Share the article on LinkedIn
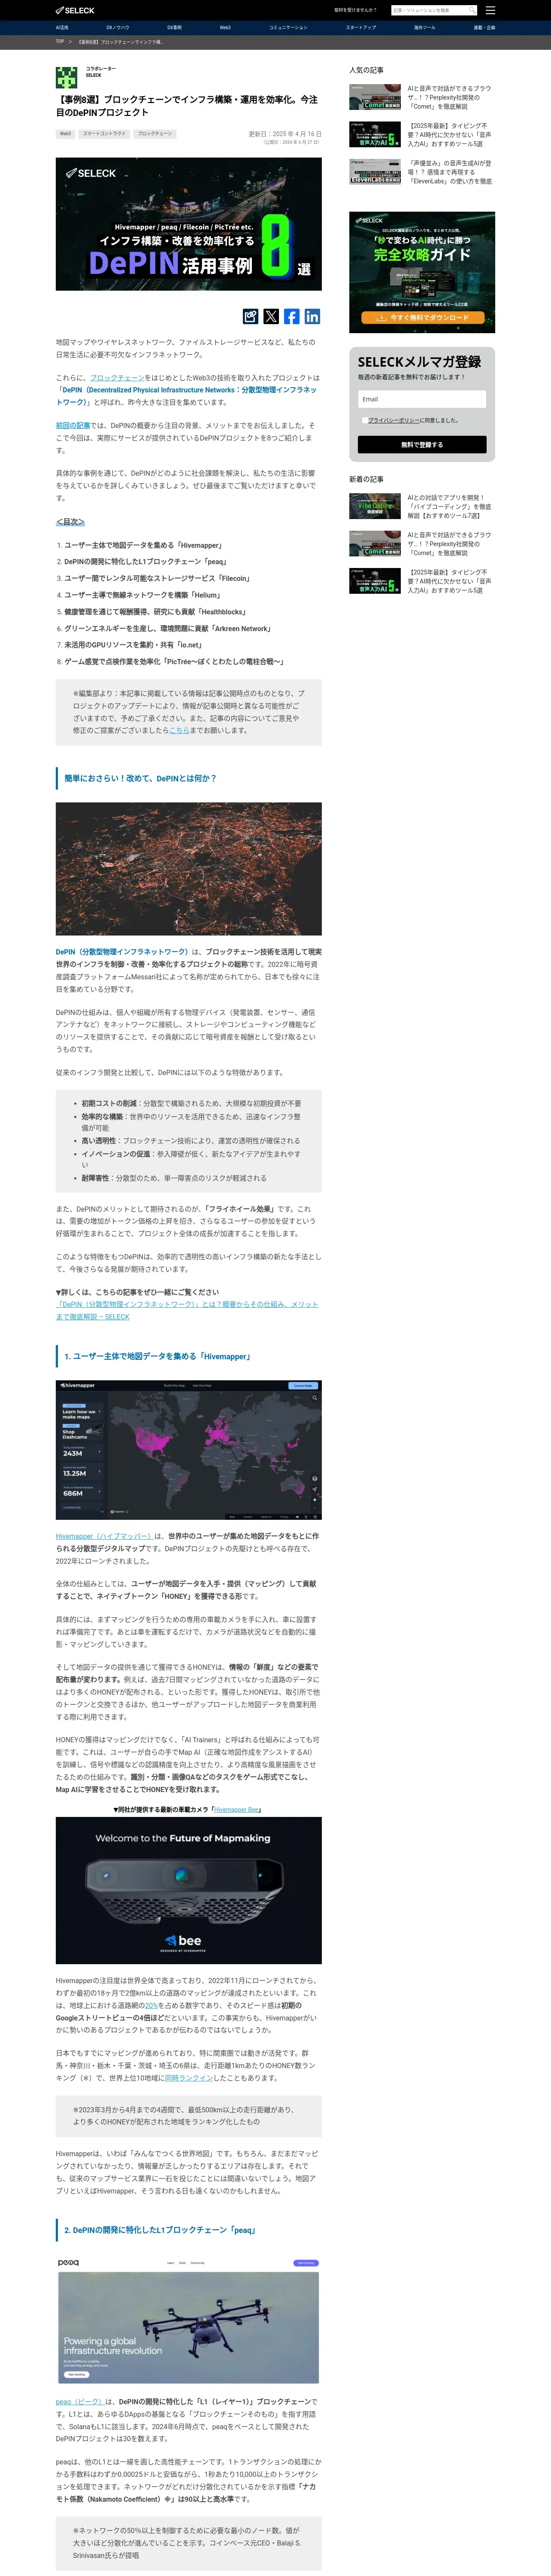The image size is (551, 2576). pos(312,316)
